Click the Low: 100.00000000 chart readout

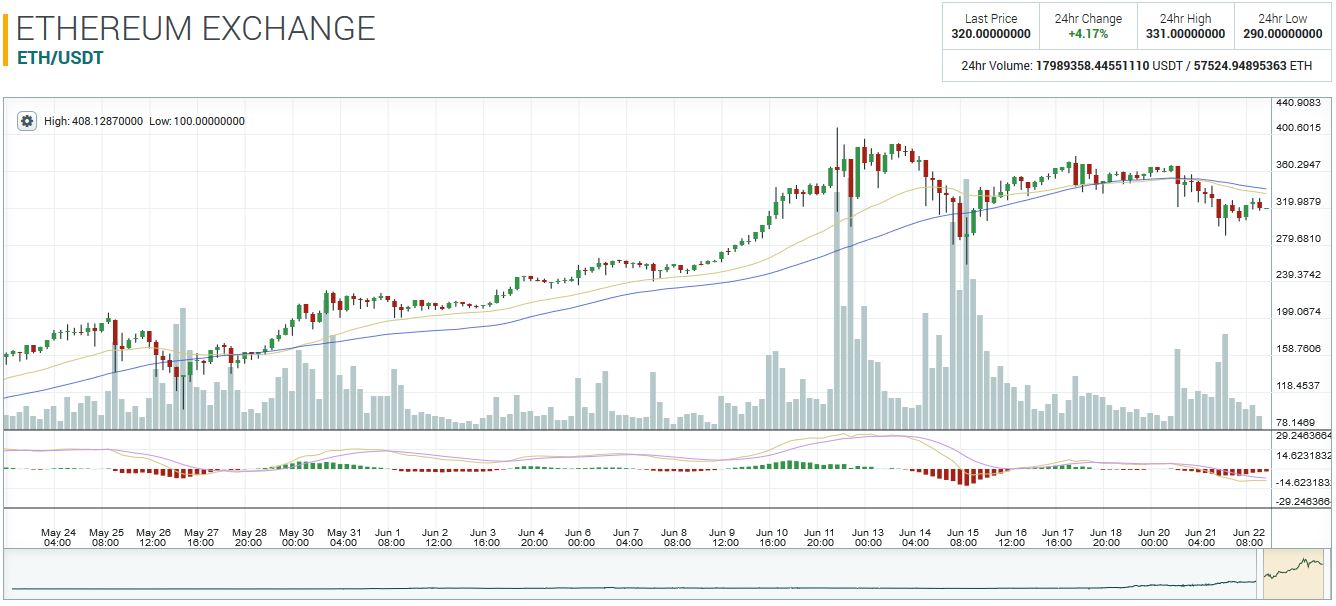click(197, 121)
